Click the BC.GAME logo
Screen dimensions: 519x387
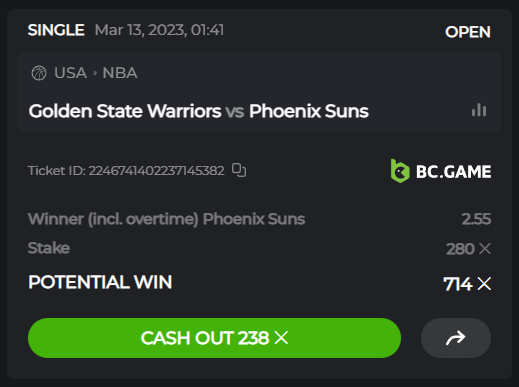point(441,171)
